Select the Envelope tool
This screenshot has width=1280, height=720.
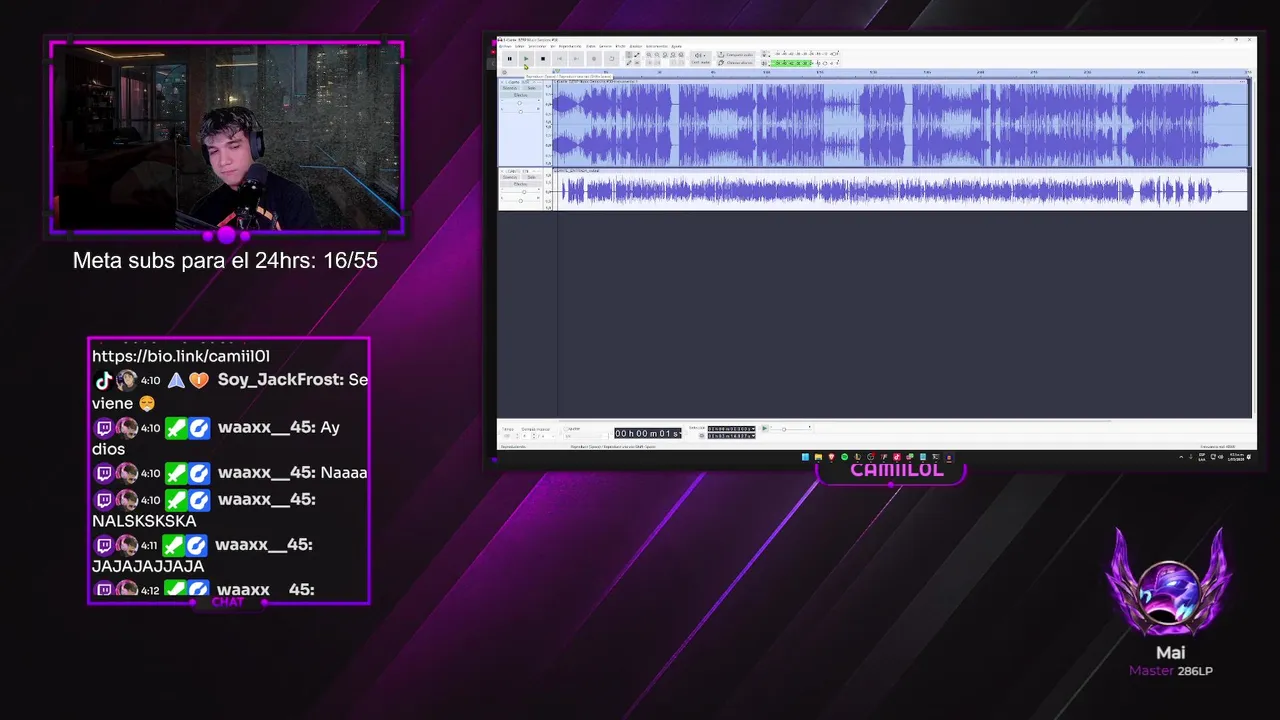637,55
